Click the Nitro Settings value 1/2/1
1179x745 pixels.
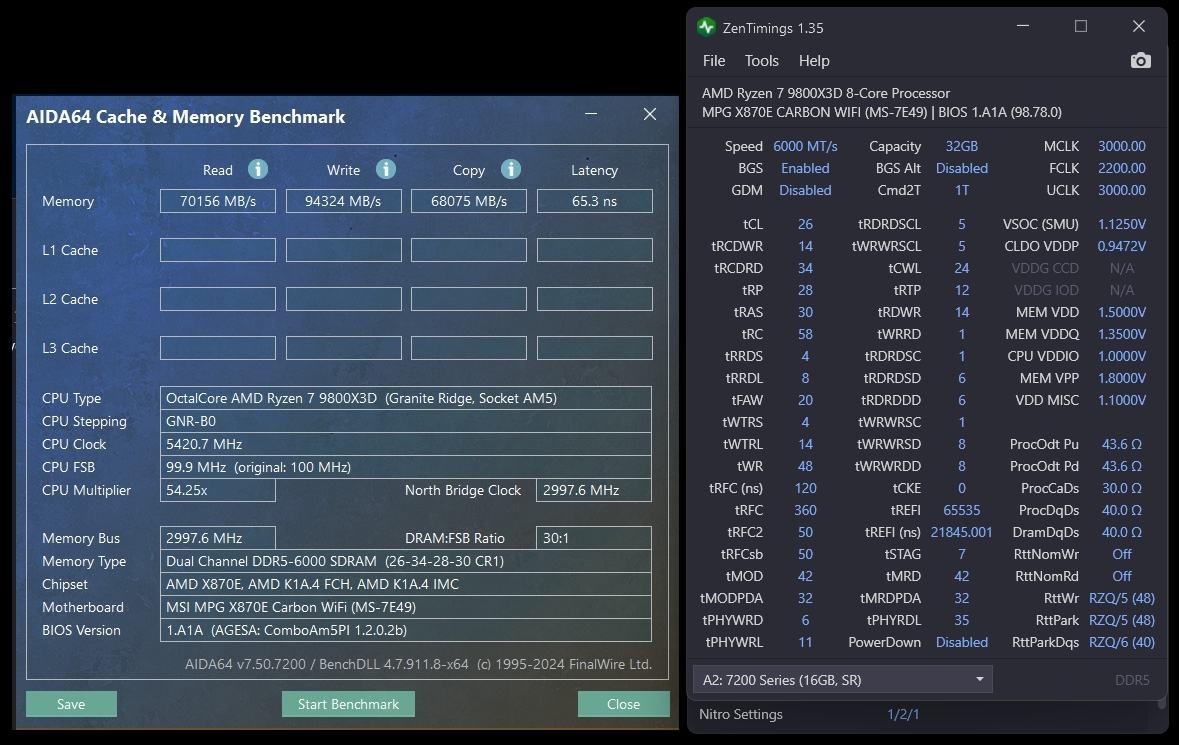point(902,714)
